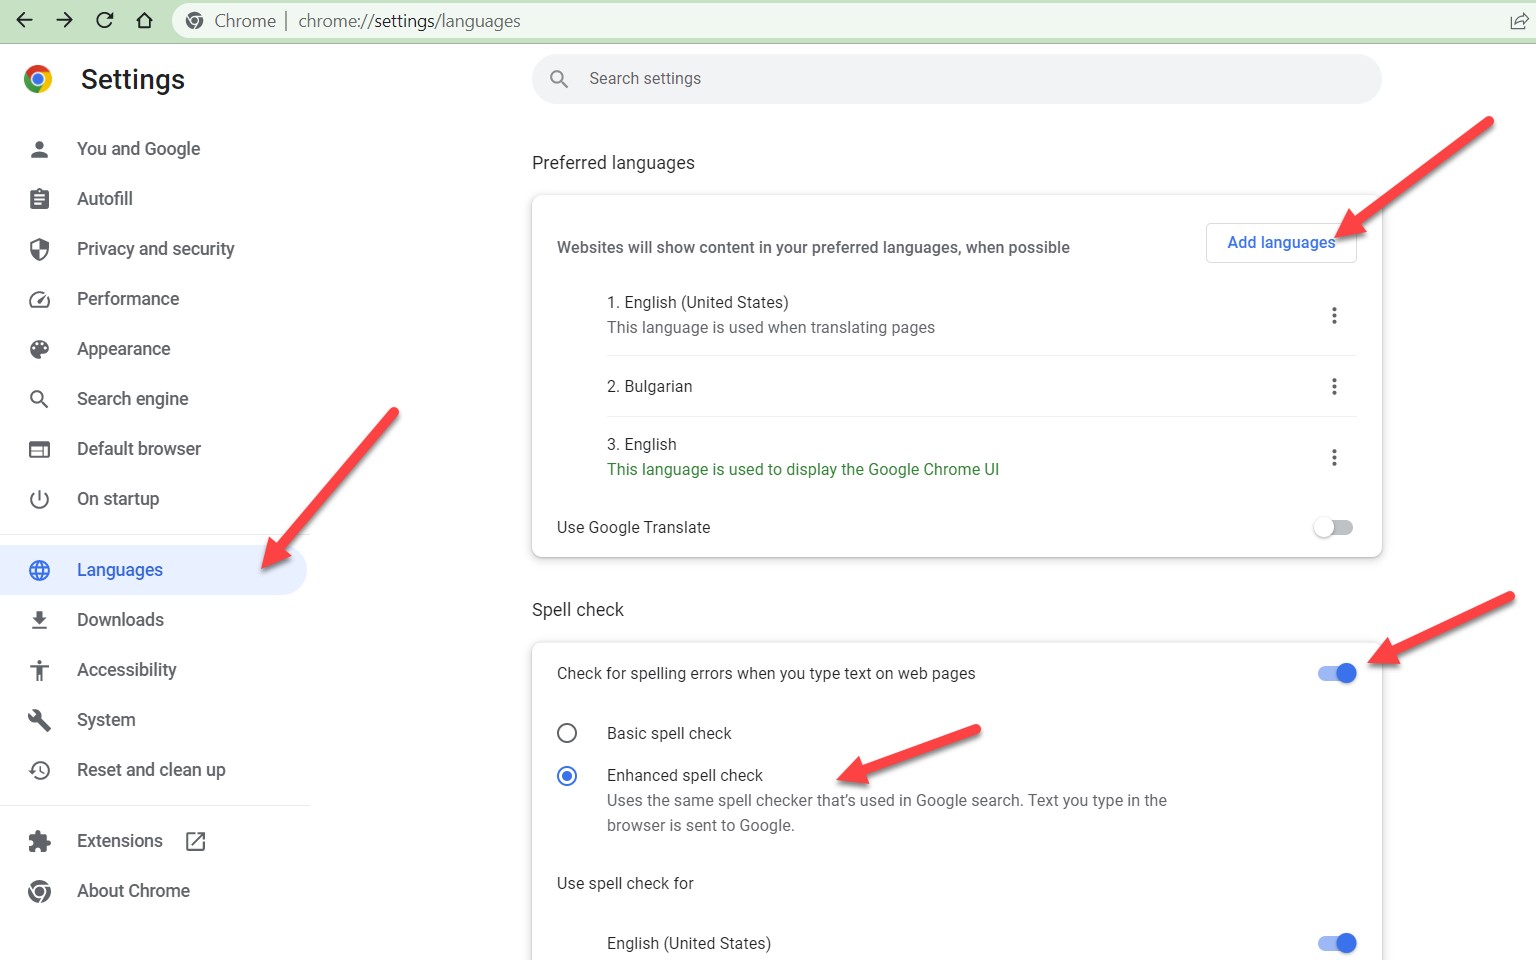This screenshot has width=1536, height=960.
Task: Open Downloads settings
Action: (120, 620)
